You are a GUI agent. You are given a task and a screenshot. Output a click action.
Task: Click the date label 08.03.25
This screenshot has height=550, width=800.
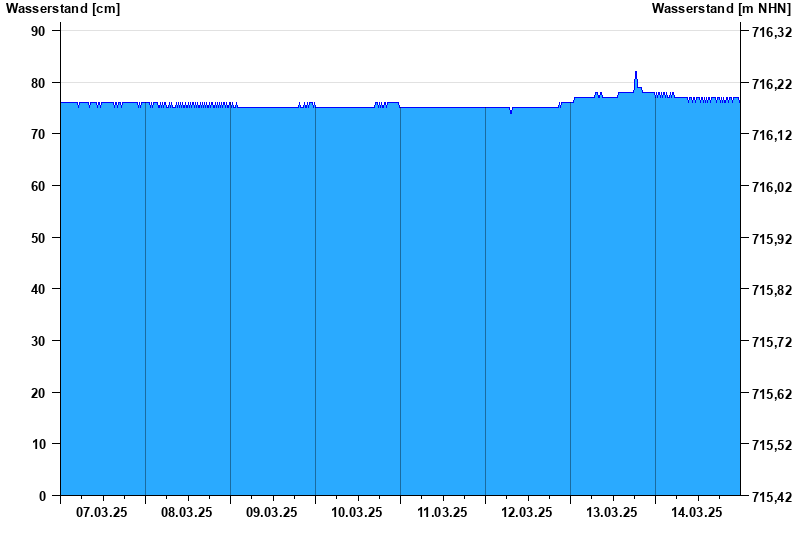click(187, 512)
